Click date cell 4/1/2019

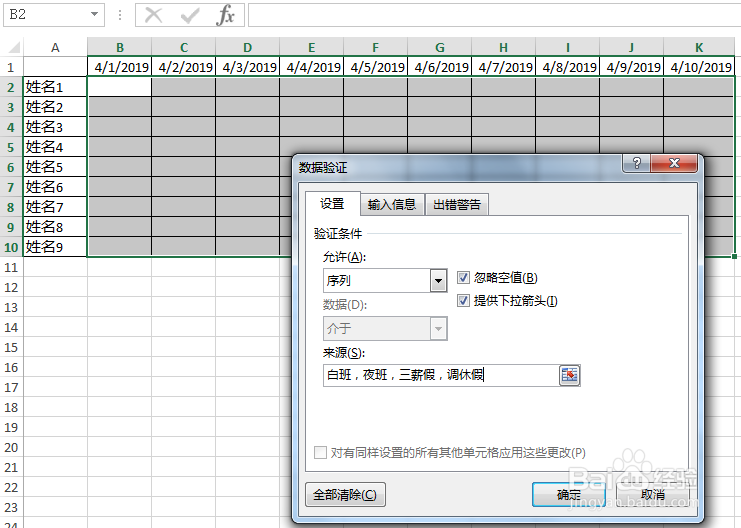coord(120,67)
